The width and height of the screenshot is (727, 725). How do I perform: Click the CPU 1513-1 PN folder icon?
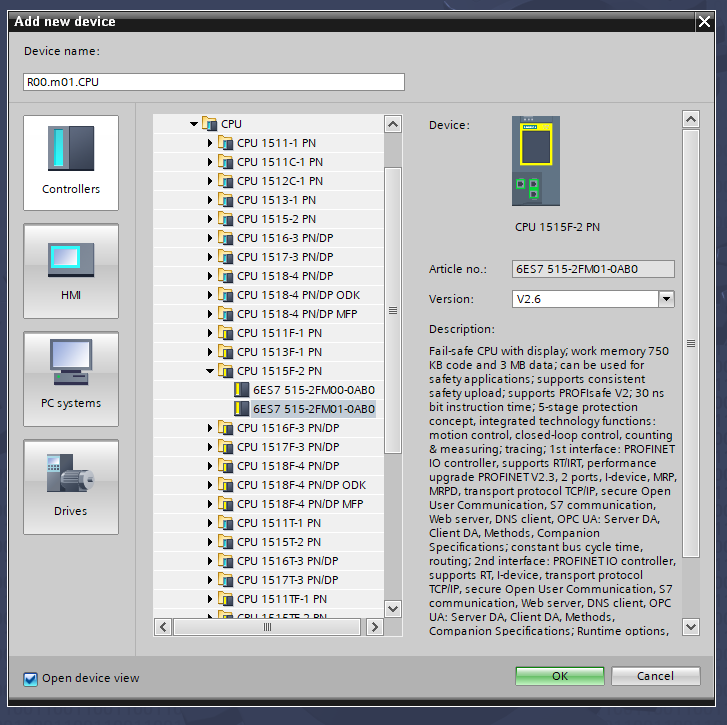(225, 200)
